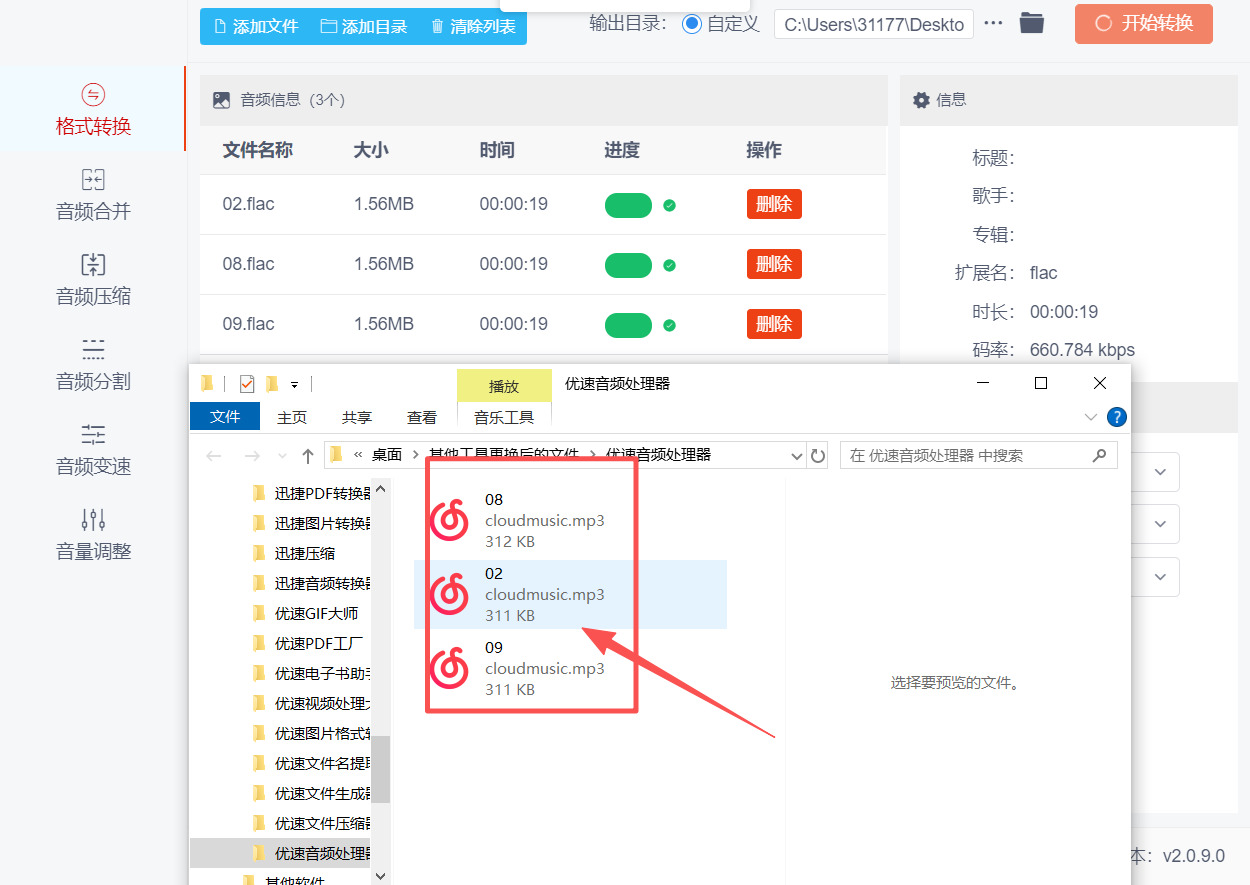Open the 主页 tab in Explorer ribbon
The width and height of the screenshot is (1250, 885).
coord(292,417)
